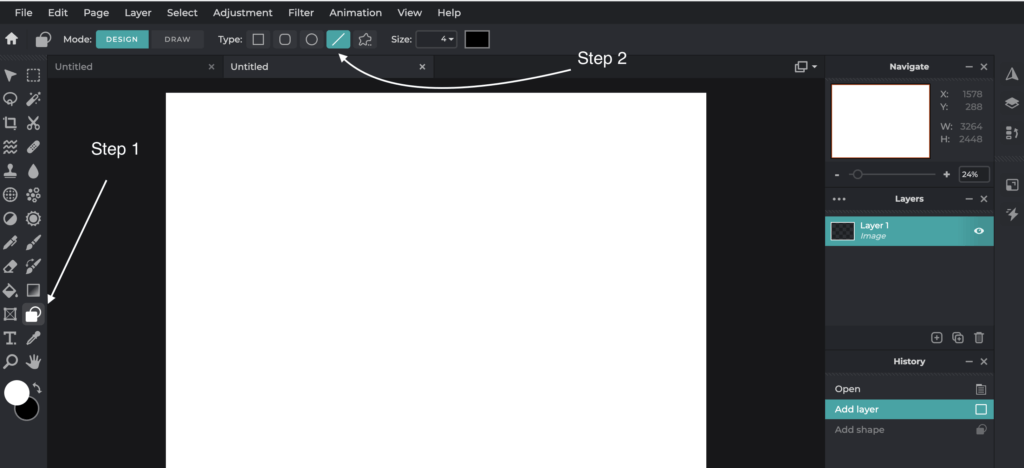The image size is (1024, 468).
Task: Switch to the inactive Untitled tab
Action: click(135, 67)
